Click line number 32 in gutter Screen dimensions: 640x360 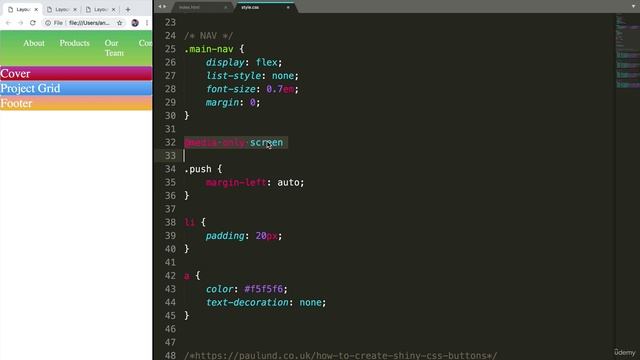click(170, 142)
